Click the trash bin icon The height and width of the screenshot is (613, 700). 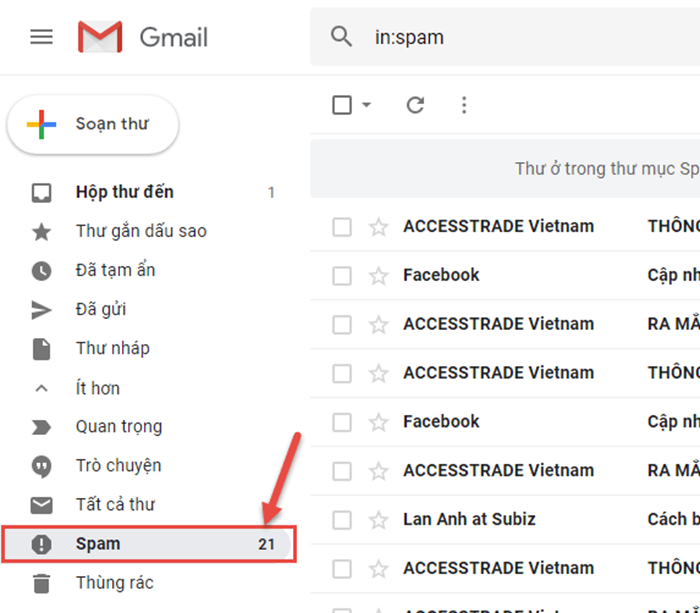coord(41,584)
